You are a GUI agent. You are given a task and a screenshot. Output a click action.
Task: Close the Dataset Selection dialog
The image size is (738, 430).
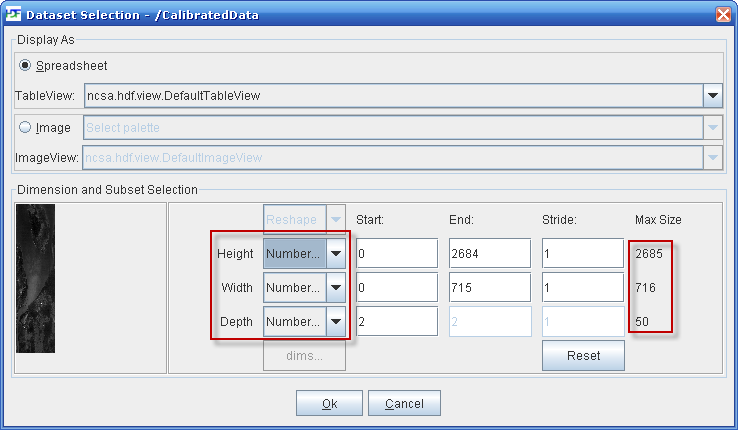click(x=723, y=14)
